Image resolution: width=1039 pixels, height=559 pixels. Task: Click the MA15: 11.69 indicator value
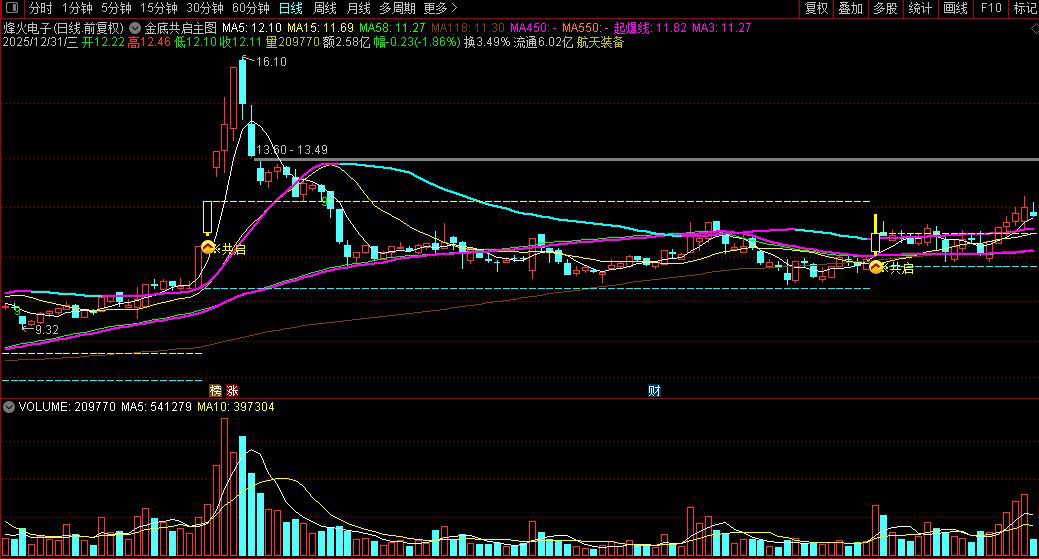click(x=321, y=28)
